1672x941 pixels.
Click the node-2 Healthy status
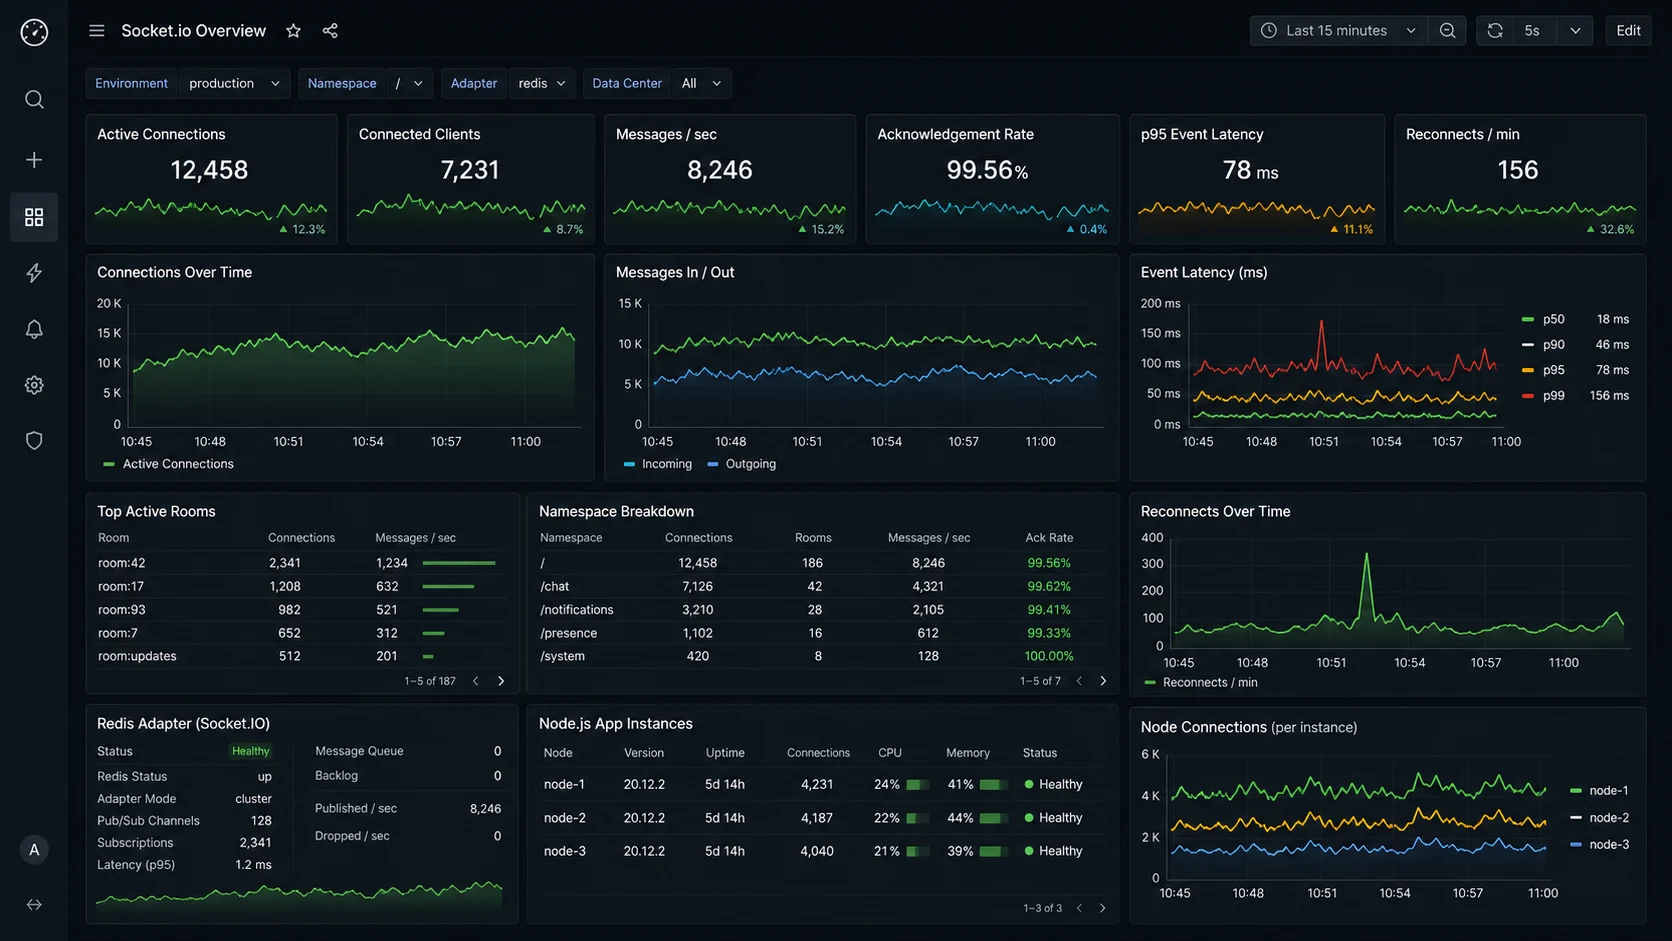tap(1053, 818)
